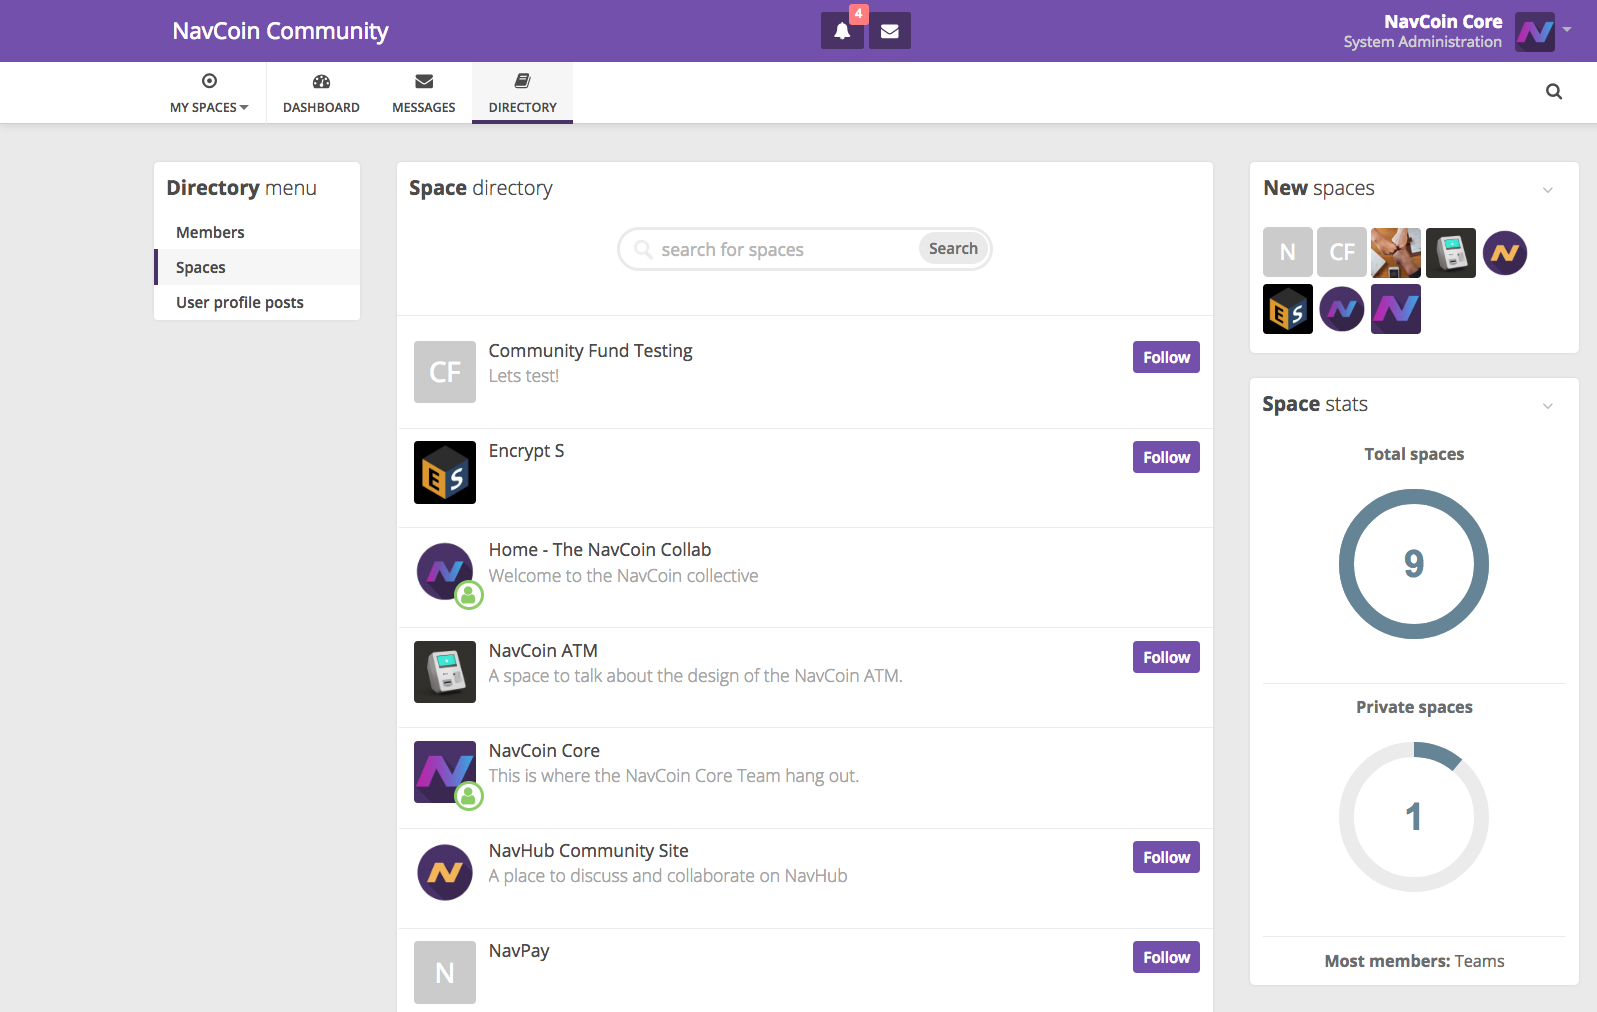
Task: Open the NavPay space link
Action: [519, 951]
